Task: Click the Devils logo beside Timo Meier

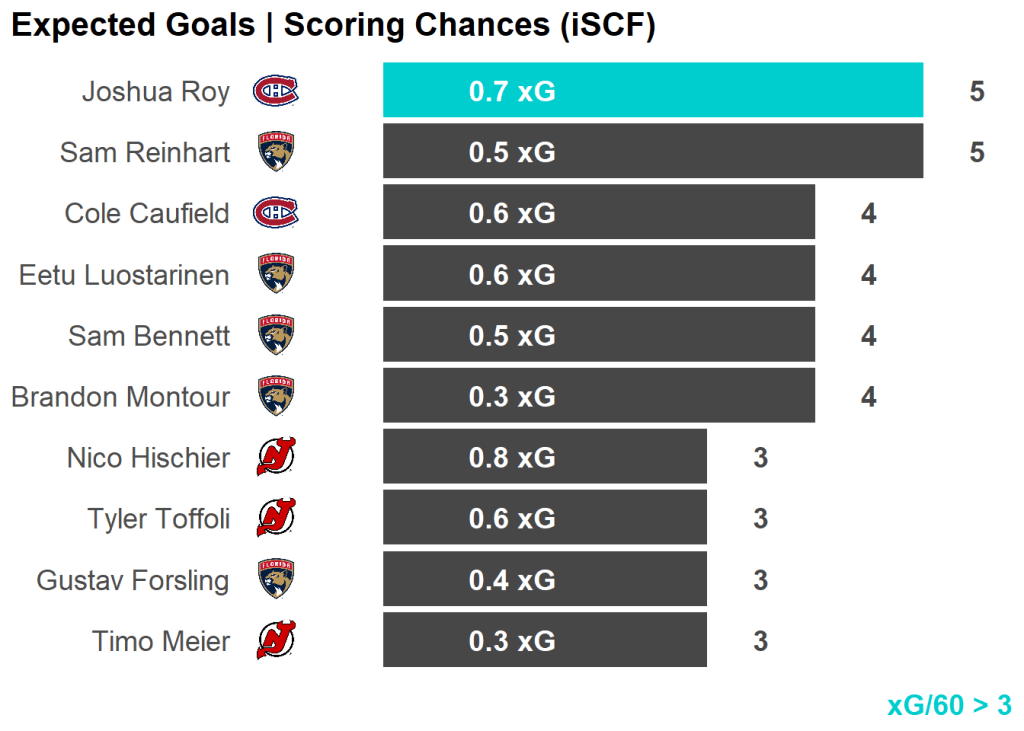Action: pyautogui.click(x=276, y=641)
